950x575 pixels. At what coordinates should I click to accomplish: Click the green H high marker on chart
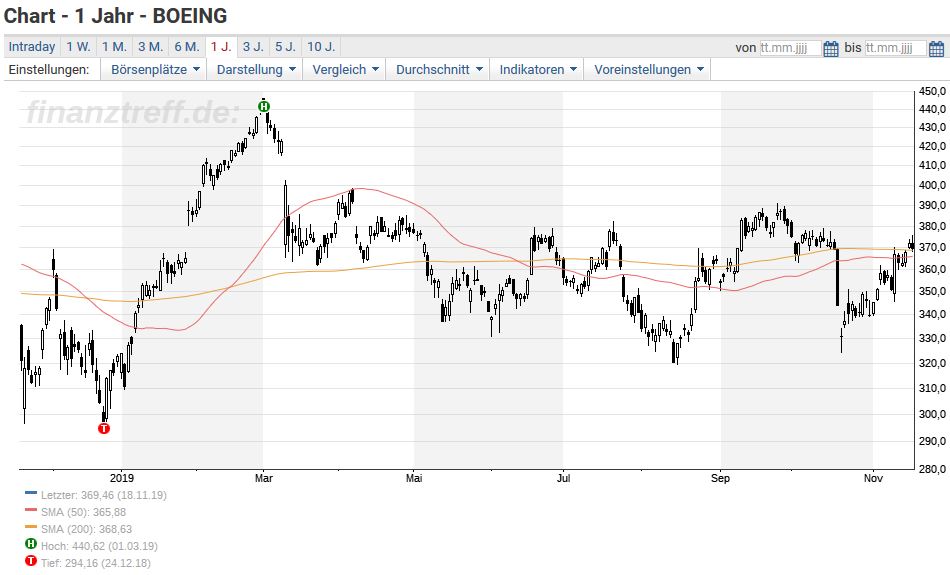click(x=264, y=107)
